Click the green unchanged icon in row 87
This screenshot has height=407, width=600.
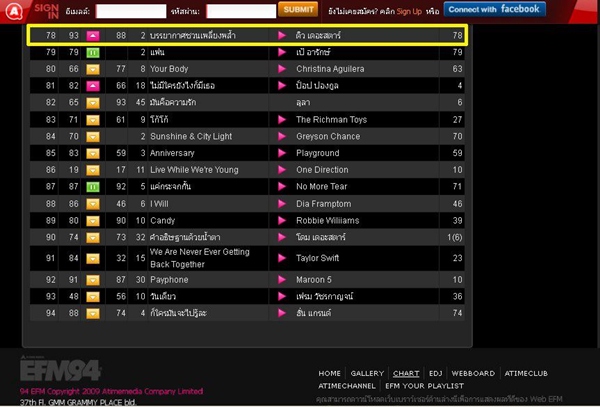(93, 187)
